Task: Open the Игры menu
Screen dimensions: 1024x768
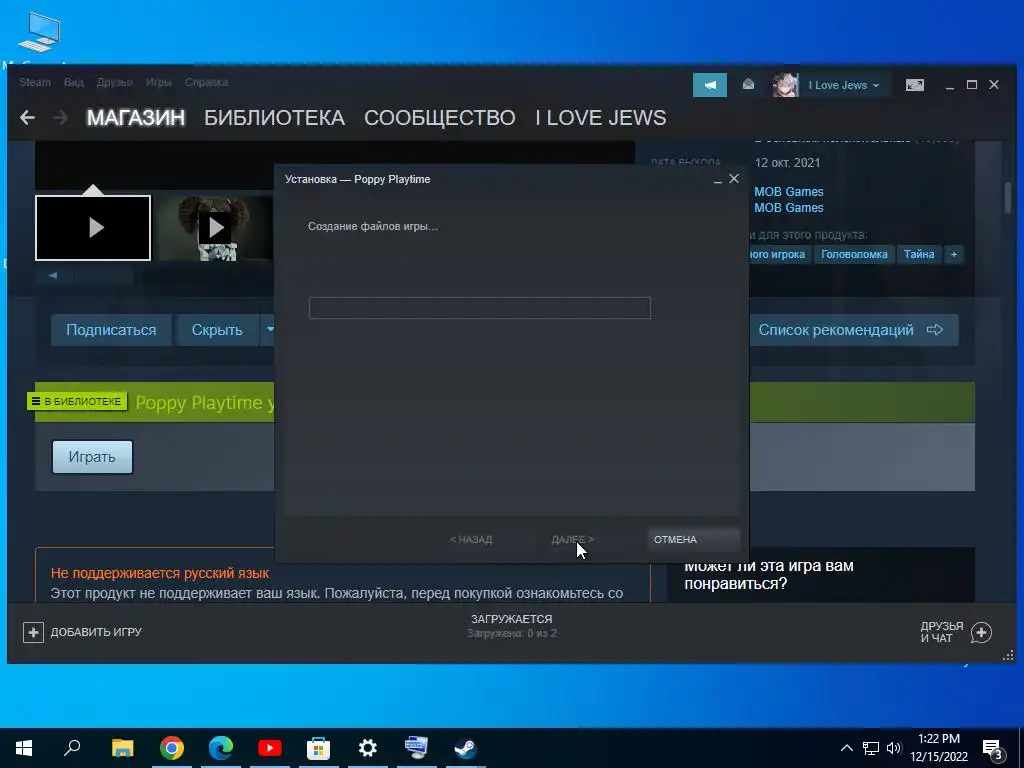Action: (x=158, y=82)
